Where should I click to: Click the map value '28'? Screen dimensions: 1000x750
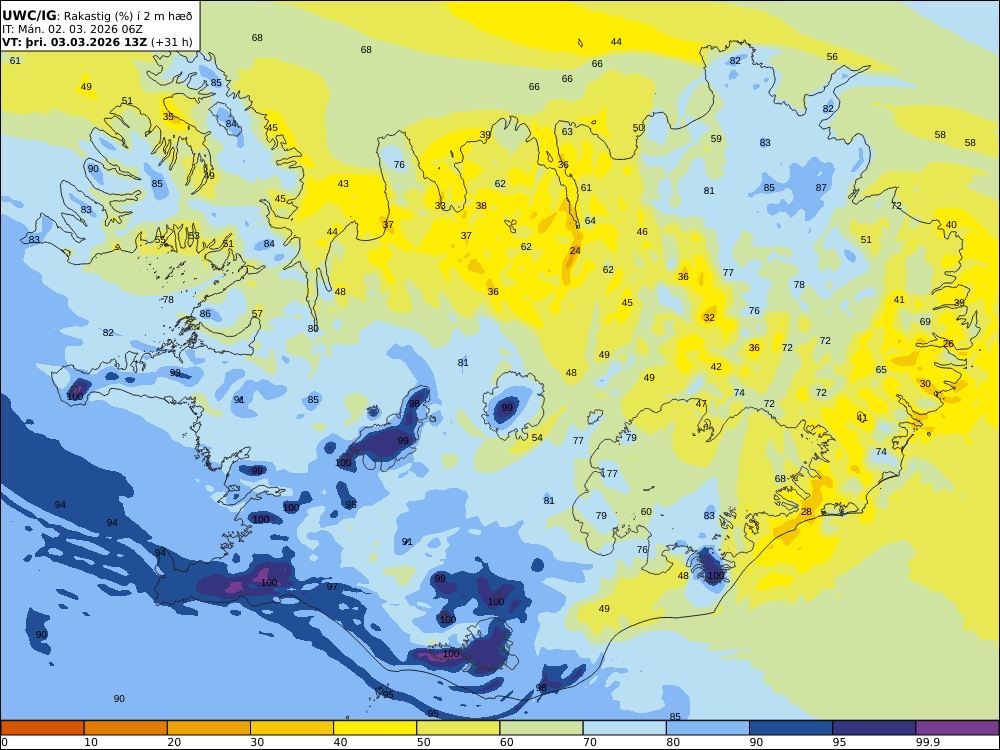tap(806, 511)
